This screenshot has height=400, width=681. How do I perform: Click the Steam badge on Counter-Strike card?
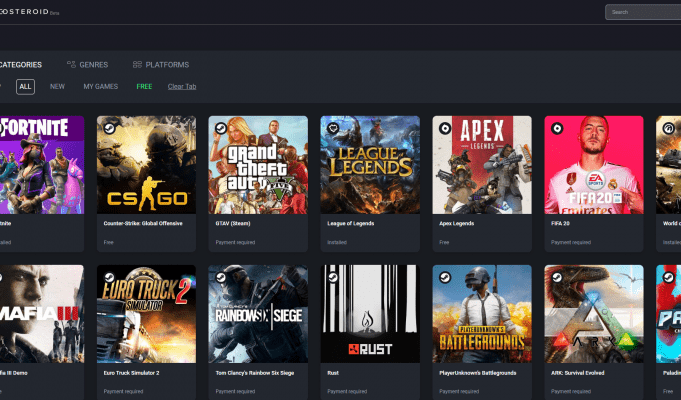109,129
